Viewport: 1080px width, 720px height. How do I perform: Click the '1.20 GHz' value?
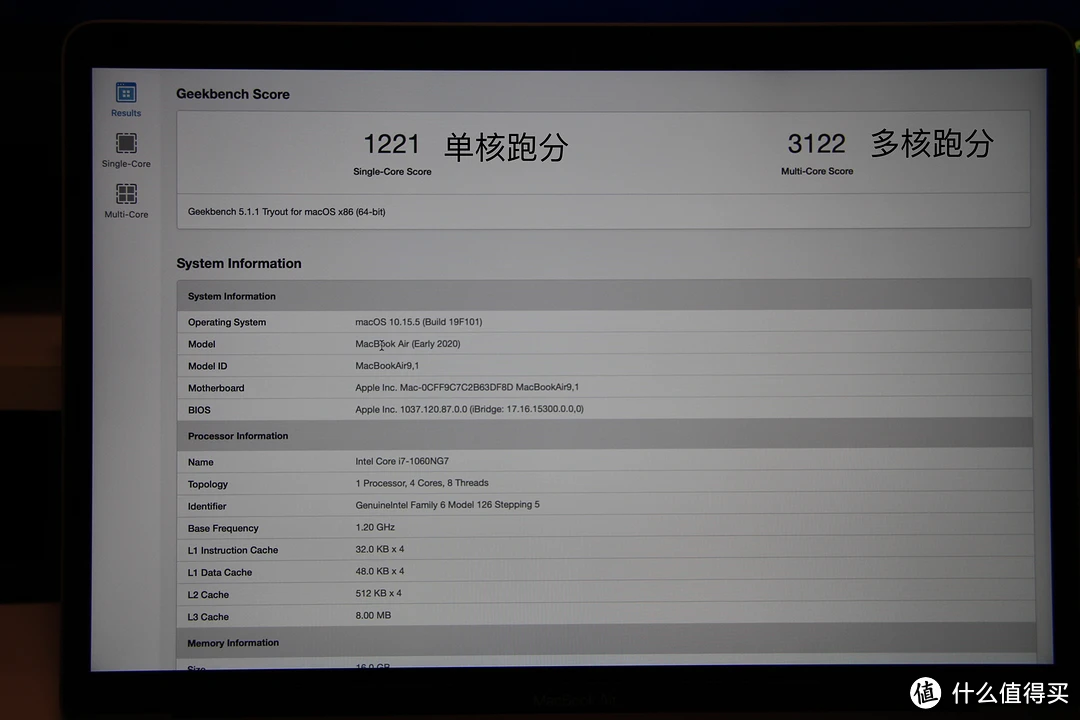coord(375,527)
